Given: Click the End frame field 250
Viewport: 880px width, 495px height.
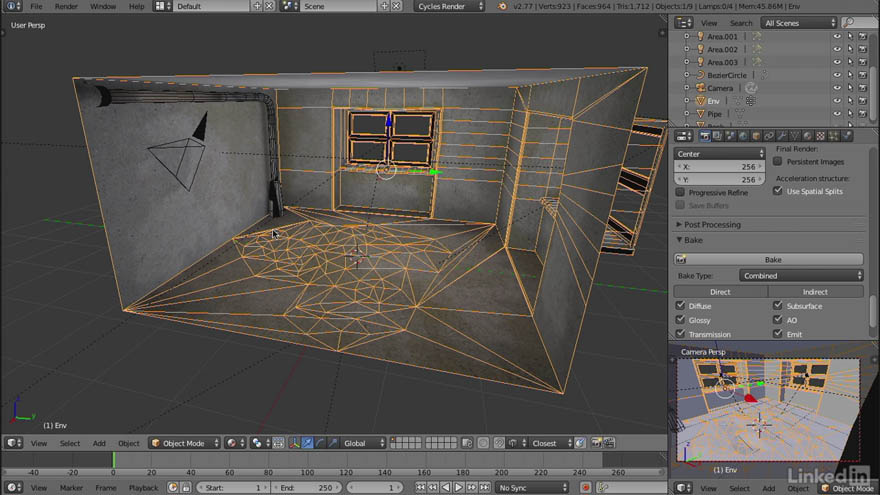Looking at the screenshot, I should coord(307,487).
